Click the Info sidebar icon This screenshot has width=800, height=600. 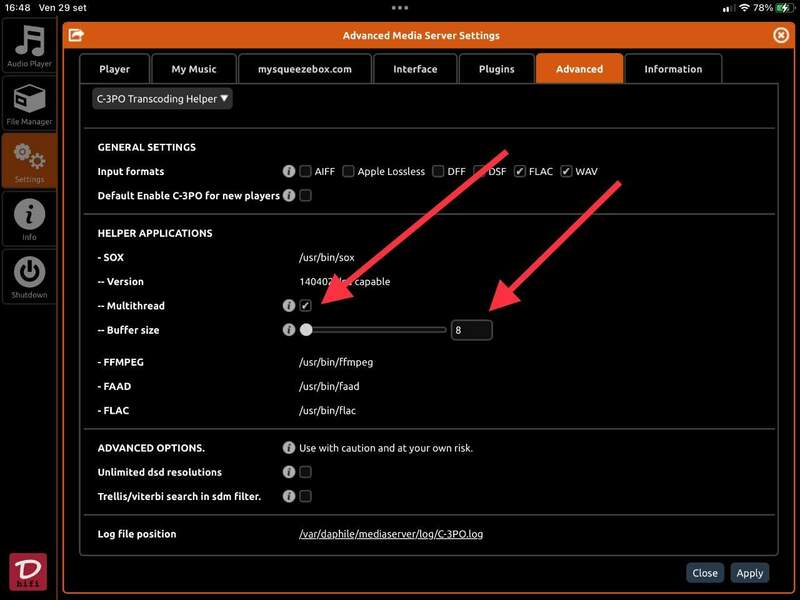pyautogui.click(x=29, y=218)
